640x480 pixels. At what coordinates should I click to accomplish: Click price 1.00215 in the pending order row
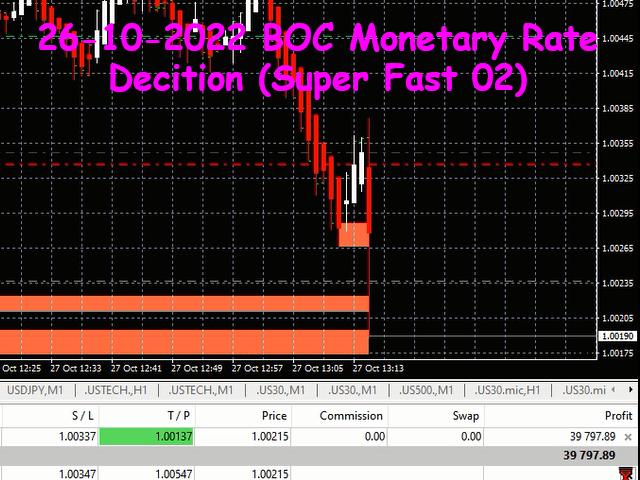(270, 474)
